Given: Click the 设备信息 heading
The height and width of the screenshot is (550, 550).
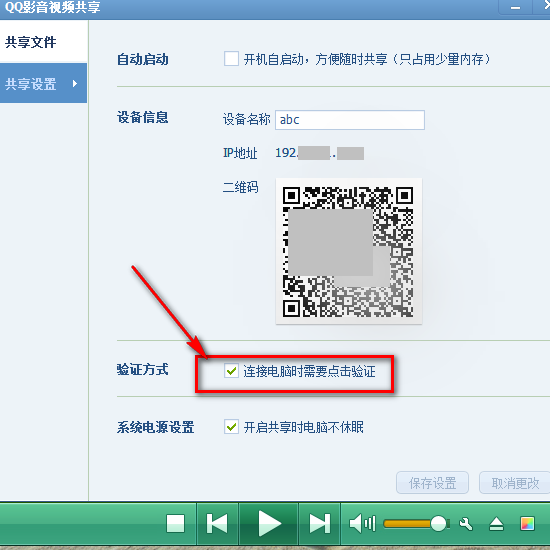Looking at the screenshot, I should (x=142, y=117).
